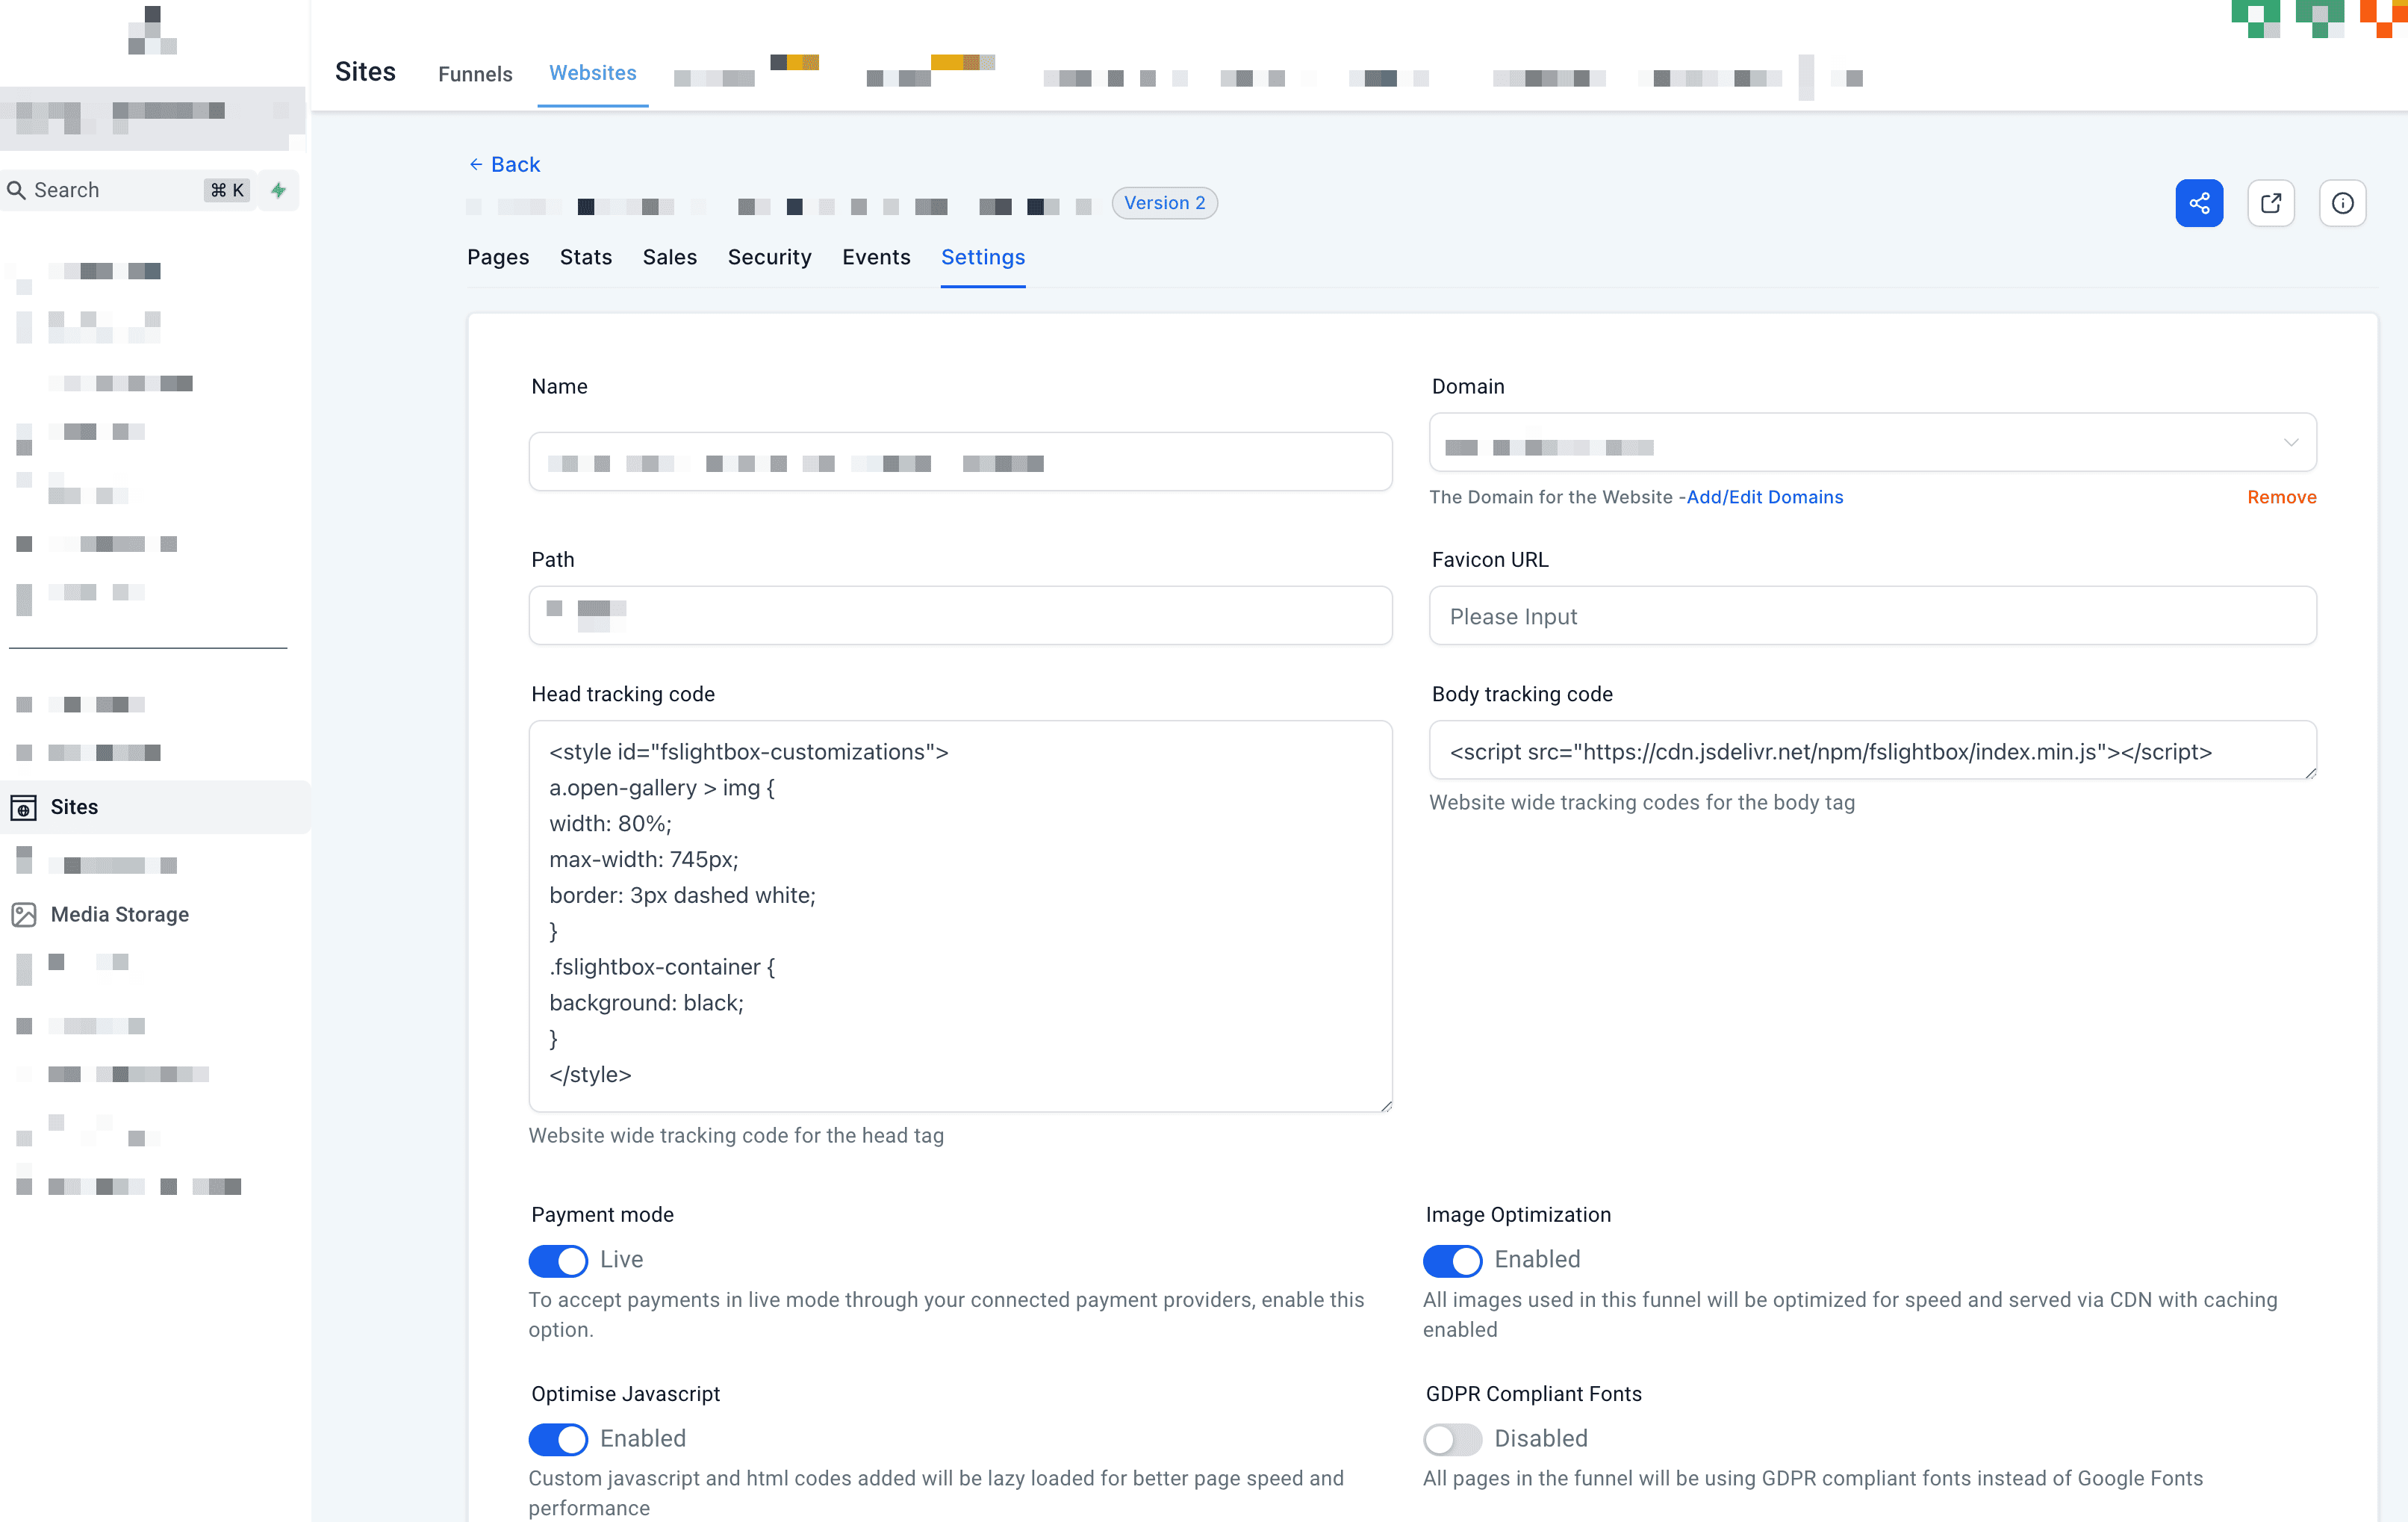2408x1522 pixels.
Task: Enable the GDPR Compliant Fonts toggle
Action: pos(1452,1439)
